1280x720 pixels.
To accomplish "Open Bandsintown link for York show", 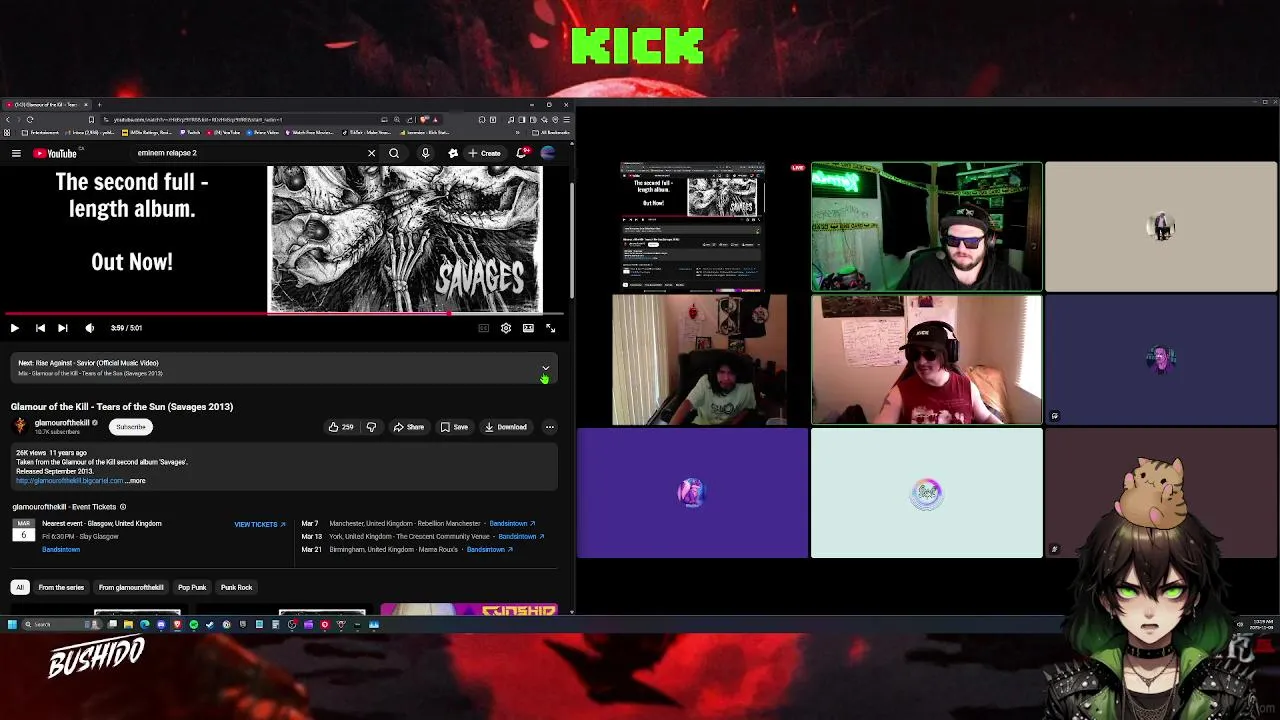I will [x=521, y=536].
